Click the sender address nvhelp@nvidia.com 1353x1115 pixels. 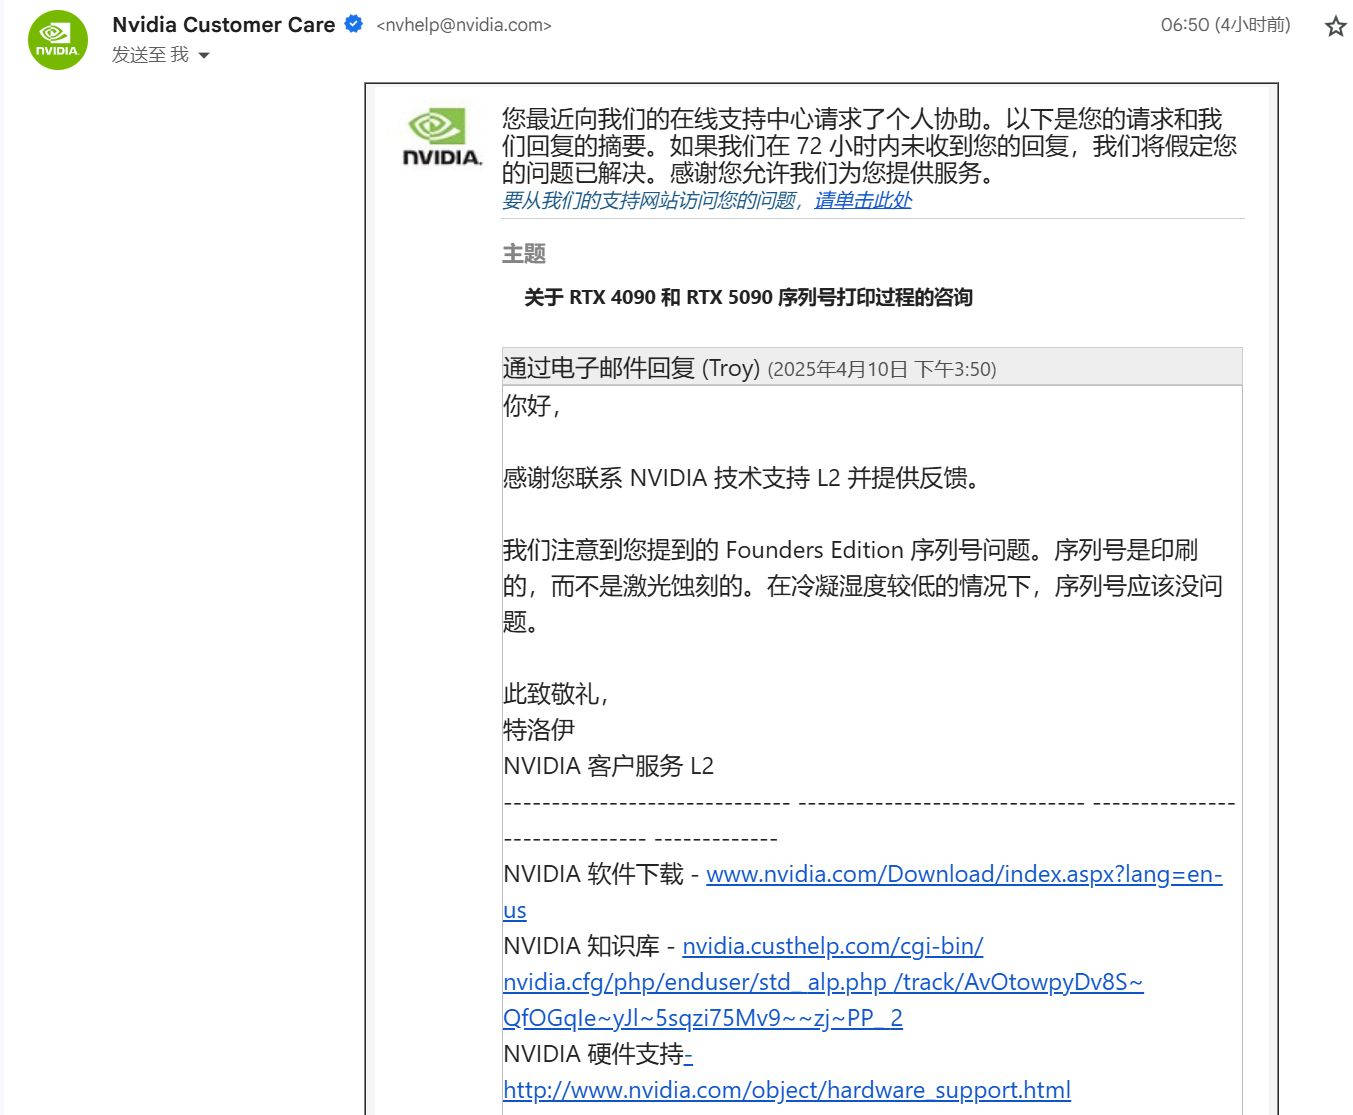[464, 26]
